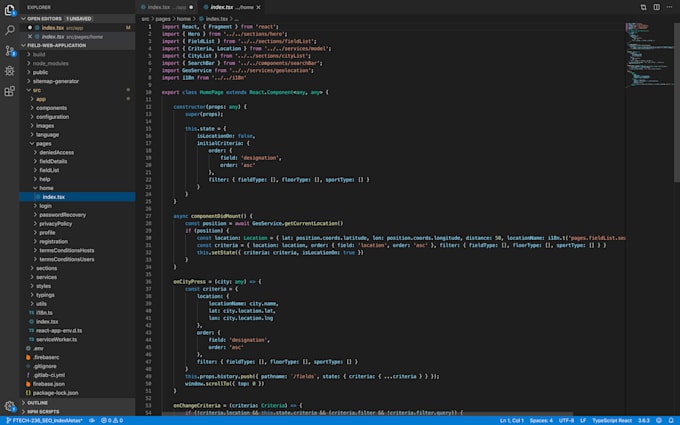
Task: Click TypeScript version 3.6.3 in status bar
Action: (644, 421)
